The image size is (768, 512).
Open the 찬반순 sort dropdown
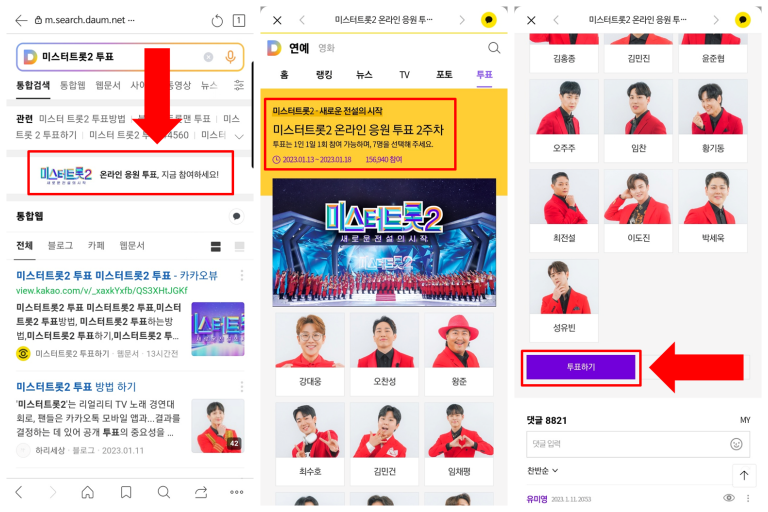[542, 471]
